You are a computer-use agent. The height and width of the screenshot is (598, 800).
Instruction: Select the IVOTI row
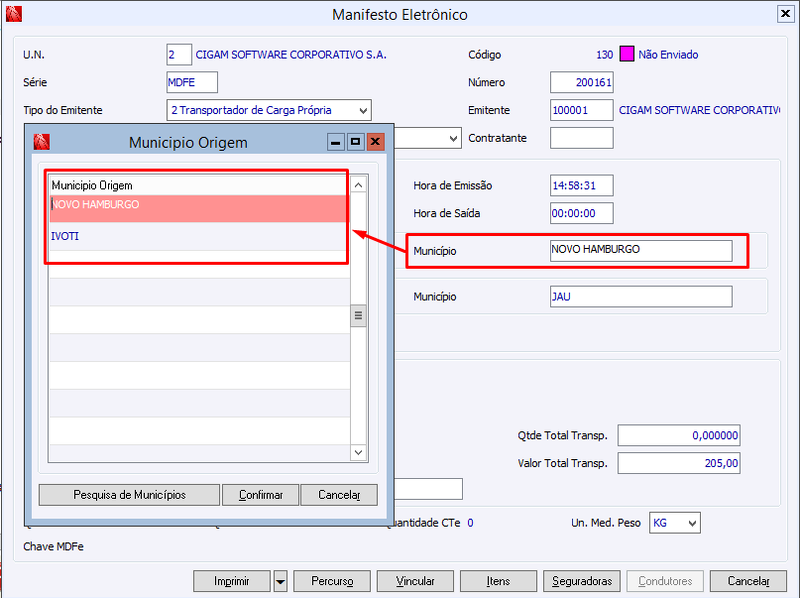click(x=199, y=236)
